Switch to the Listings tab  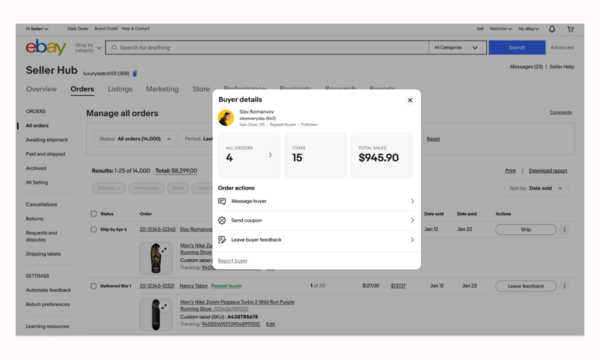(120, 89)
